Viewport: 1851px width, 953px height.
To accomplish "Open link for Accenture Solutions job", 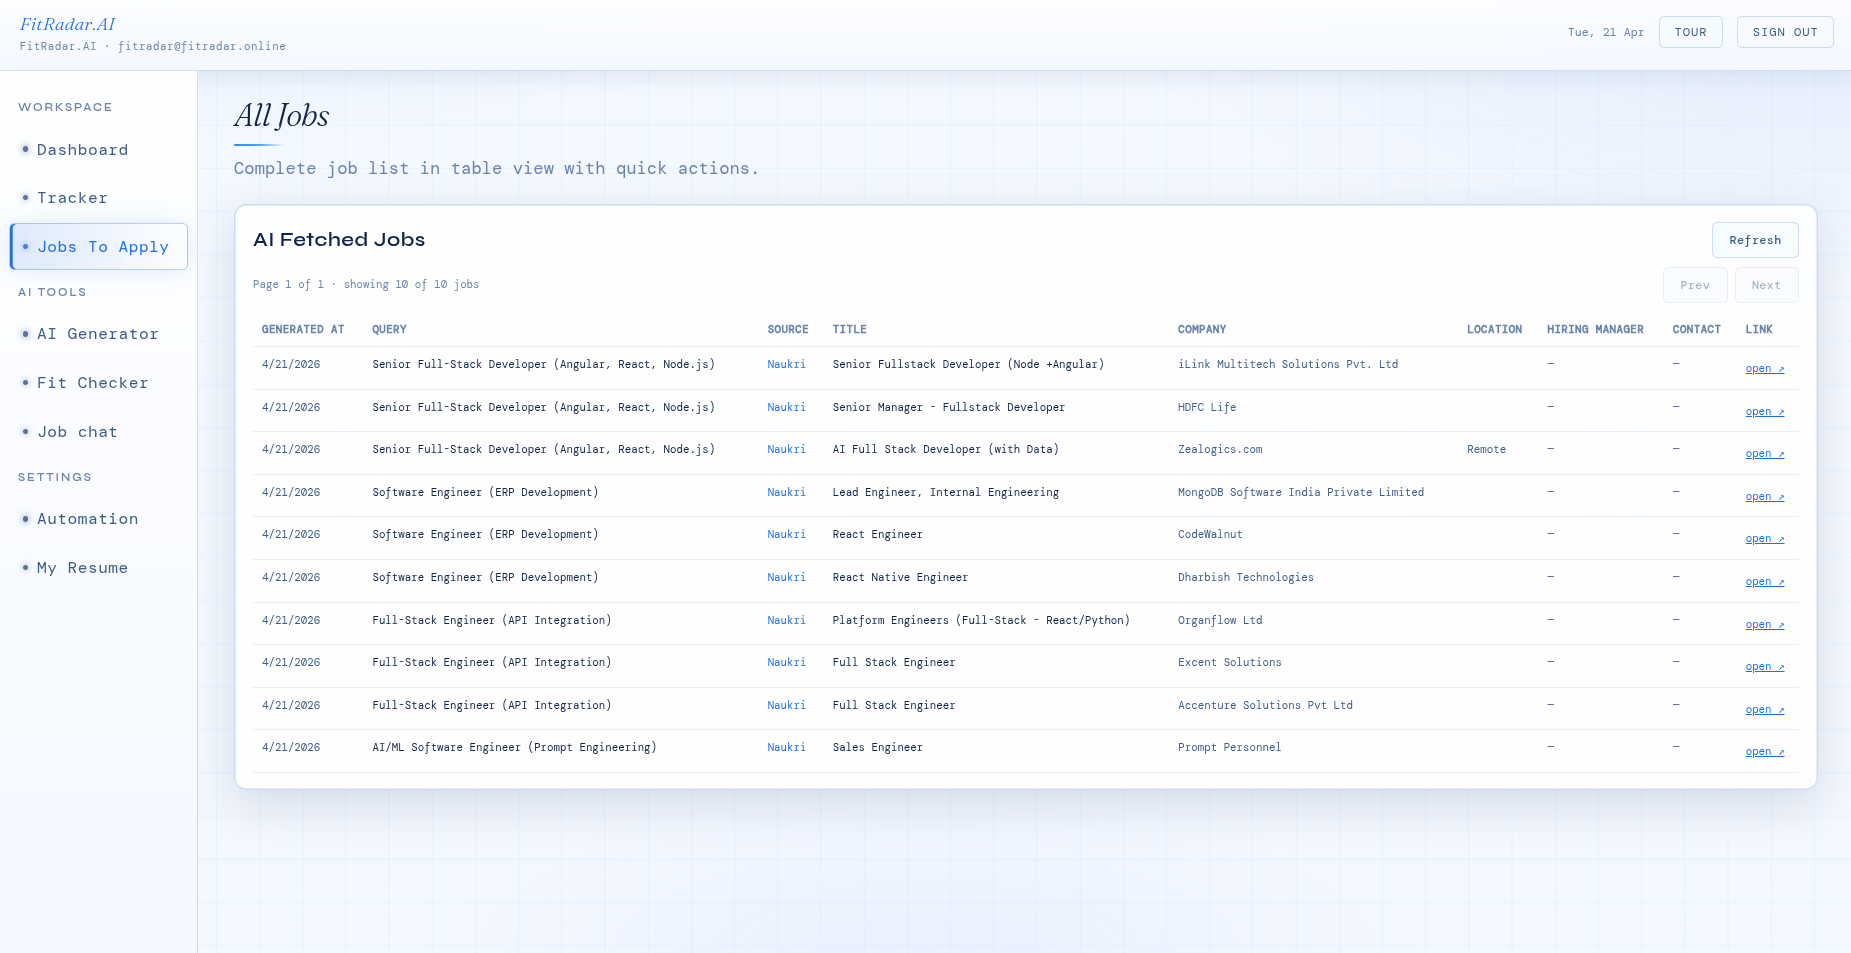I will point(1765,710).
